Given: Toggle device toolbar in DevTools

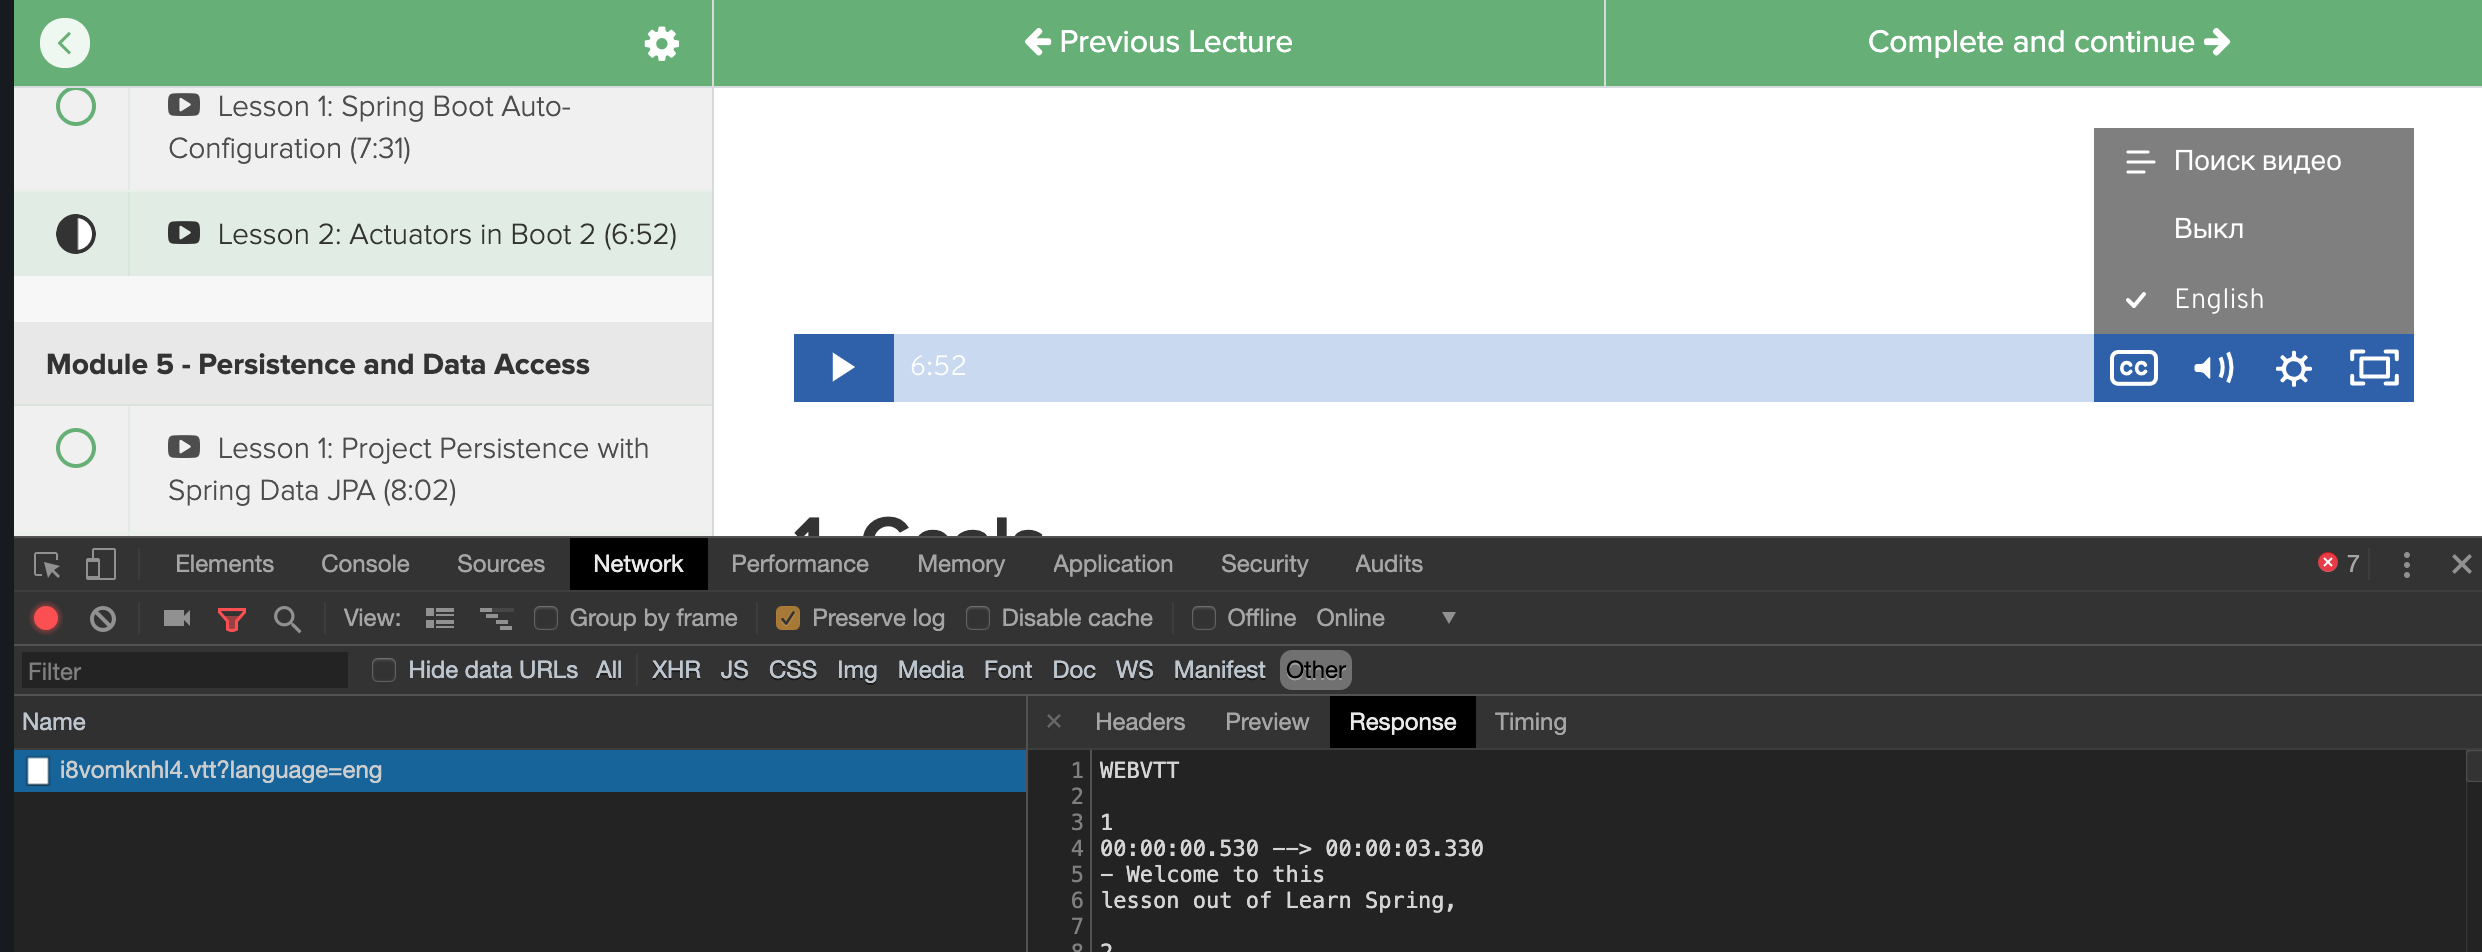Looking at the screenshot, I should (100, 564).
